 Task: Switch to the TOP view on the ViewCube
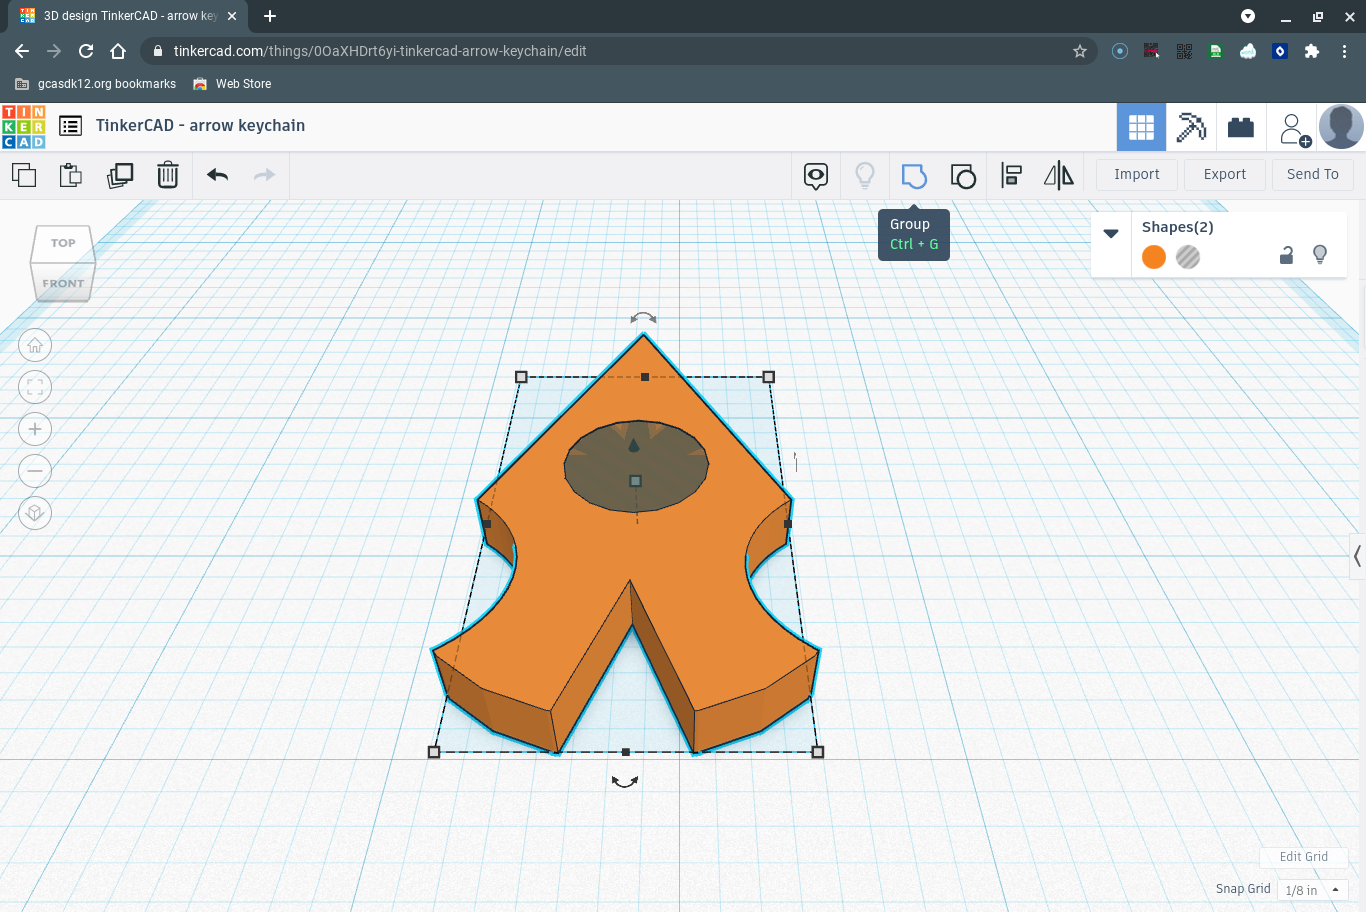point(62,242)
